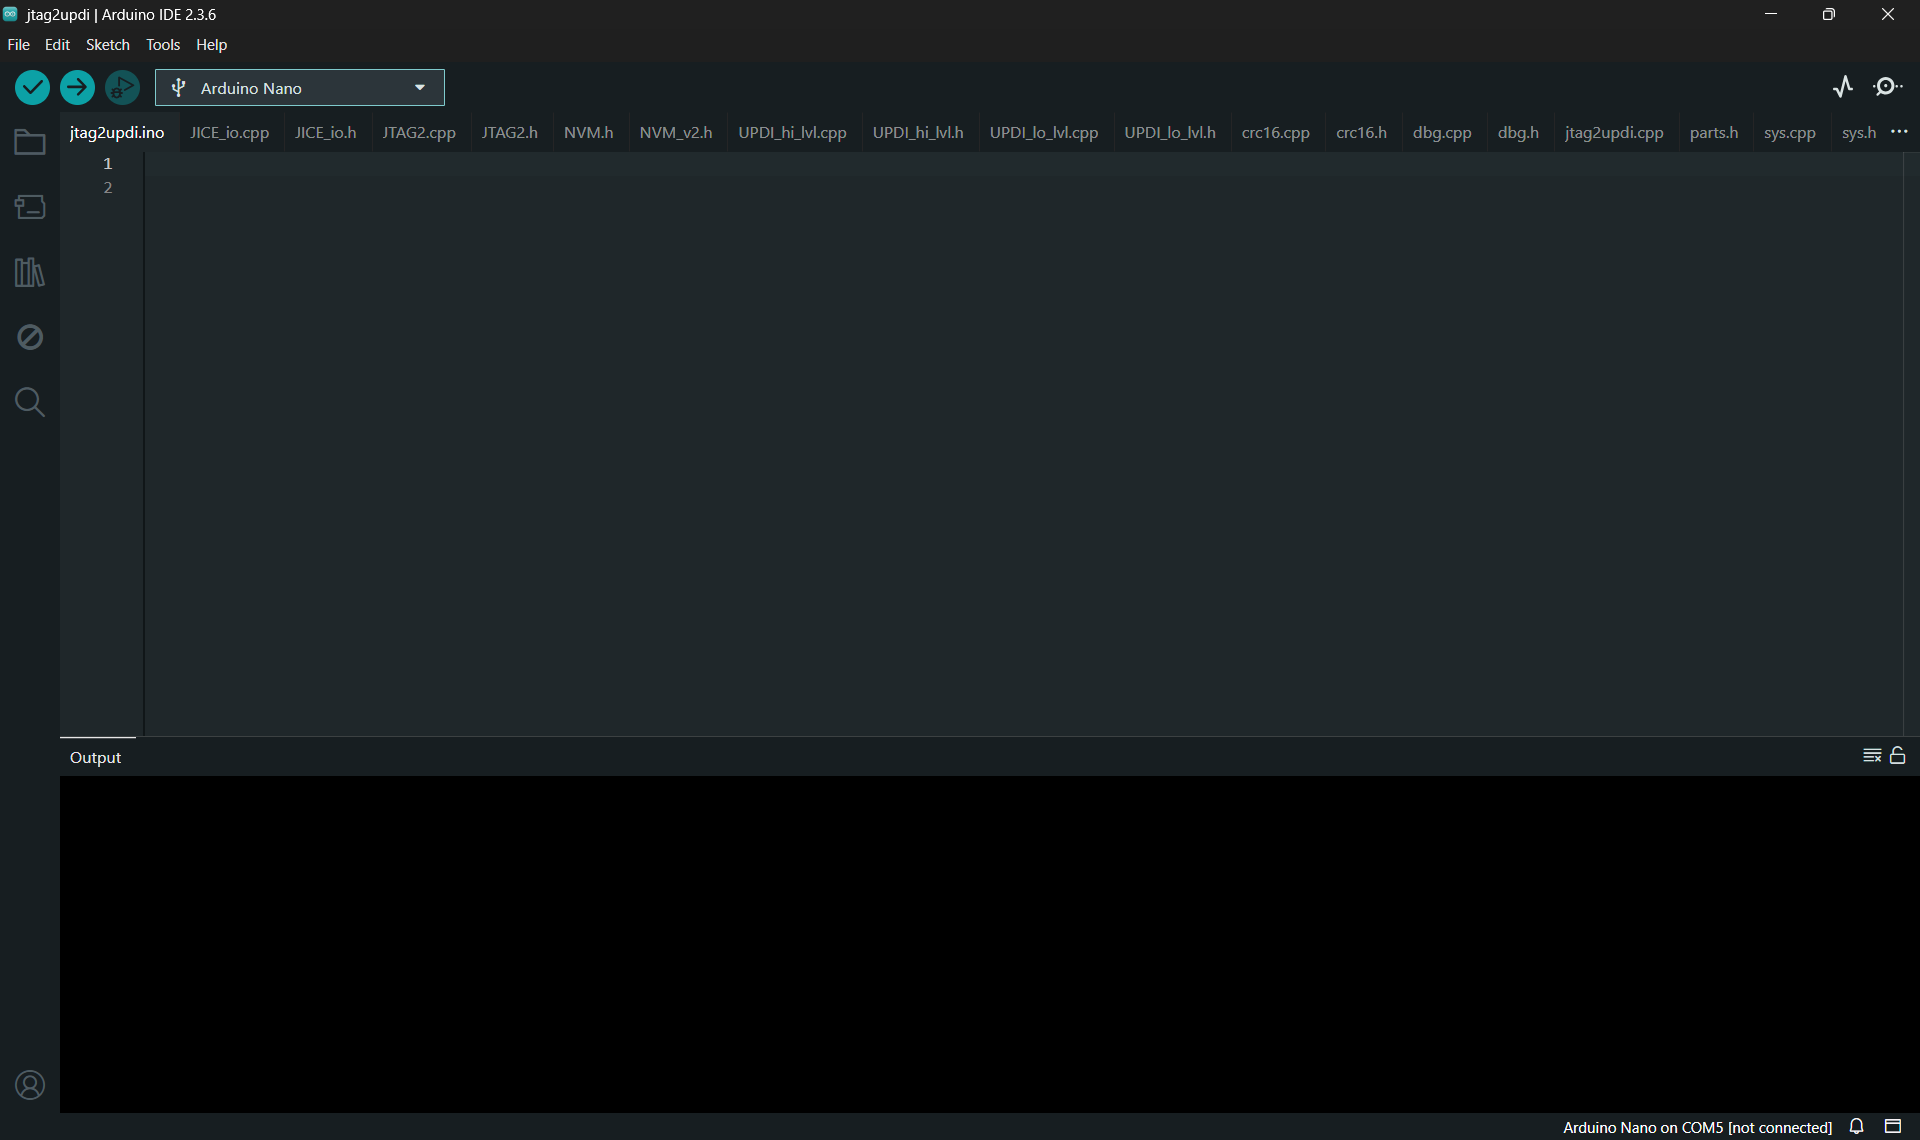Screen dimensions: 1920x1140
Task: Start the Debug tool icon
Action: pos(122,88)
